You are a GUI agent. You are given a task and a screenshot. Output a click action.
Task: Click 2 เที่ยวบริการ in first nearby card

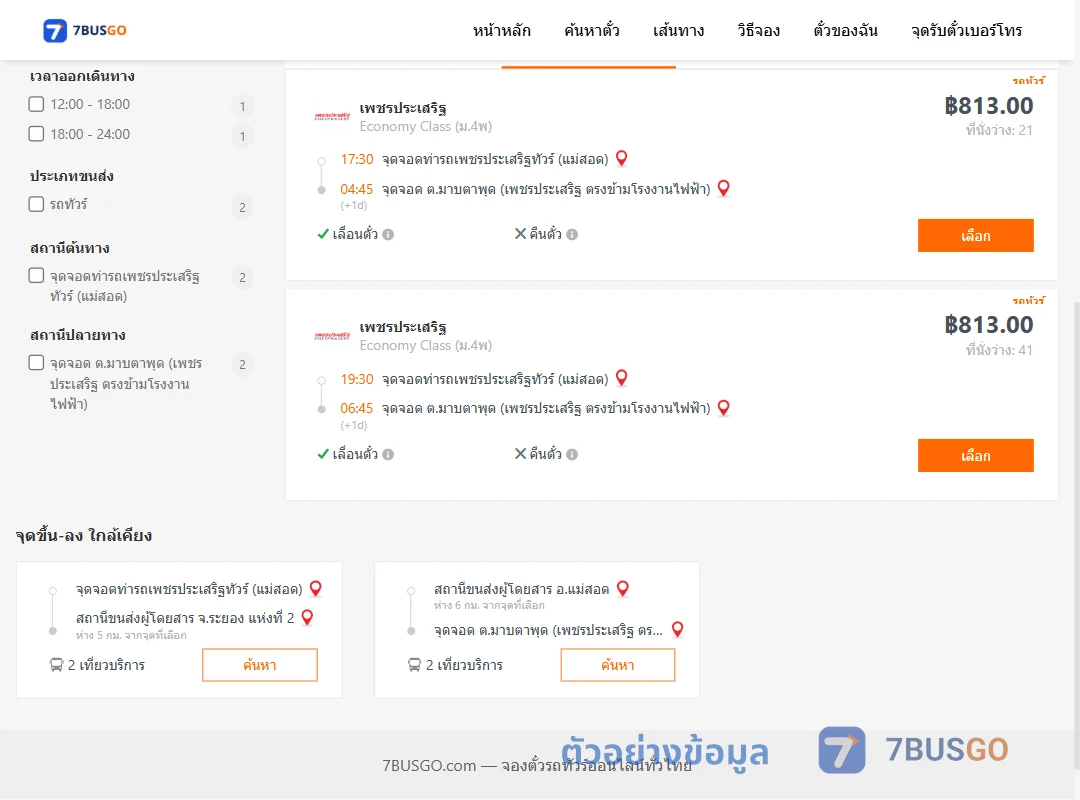(x=106, y=665)
